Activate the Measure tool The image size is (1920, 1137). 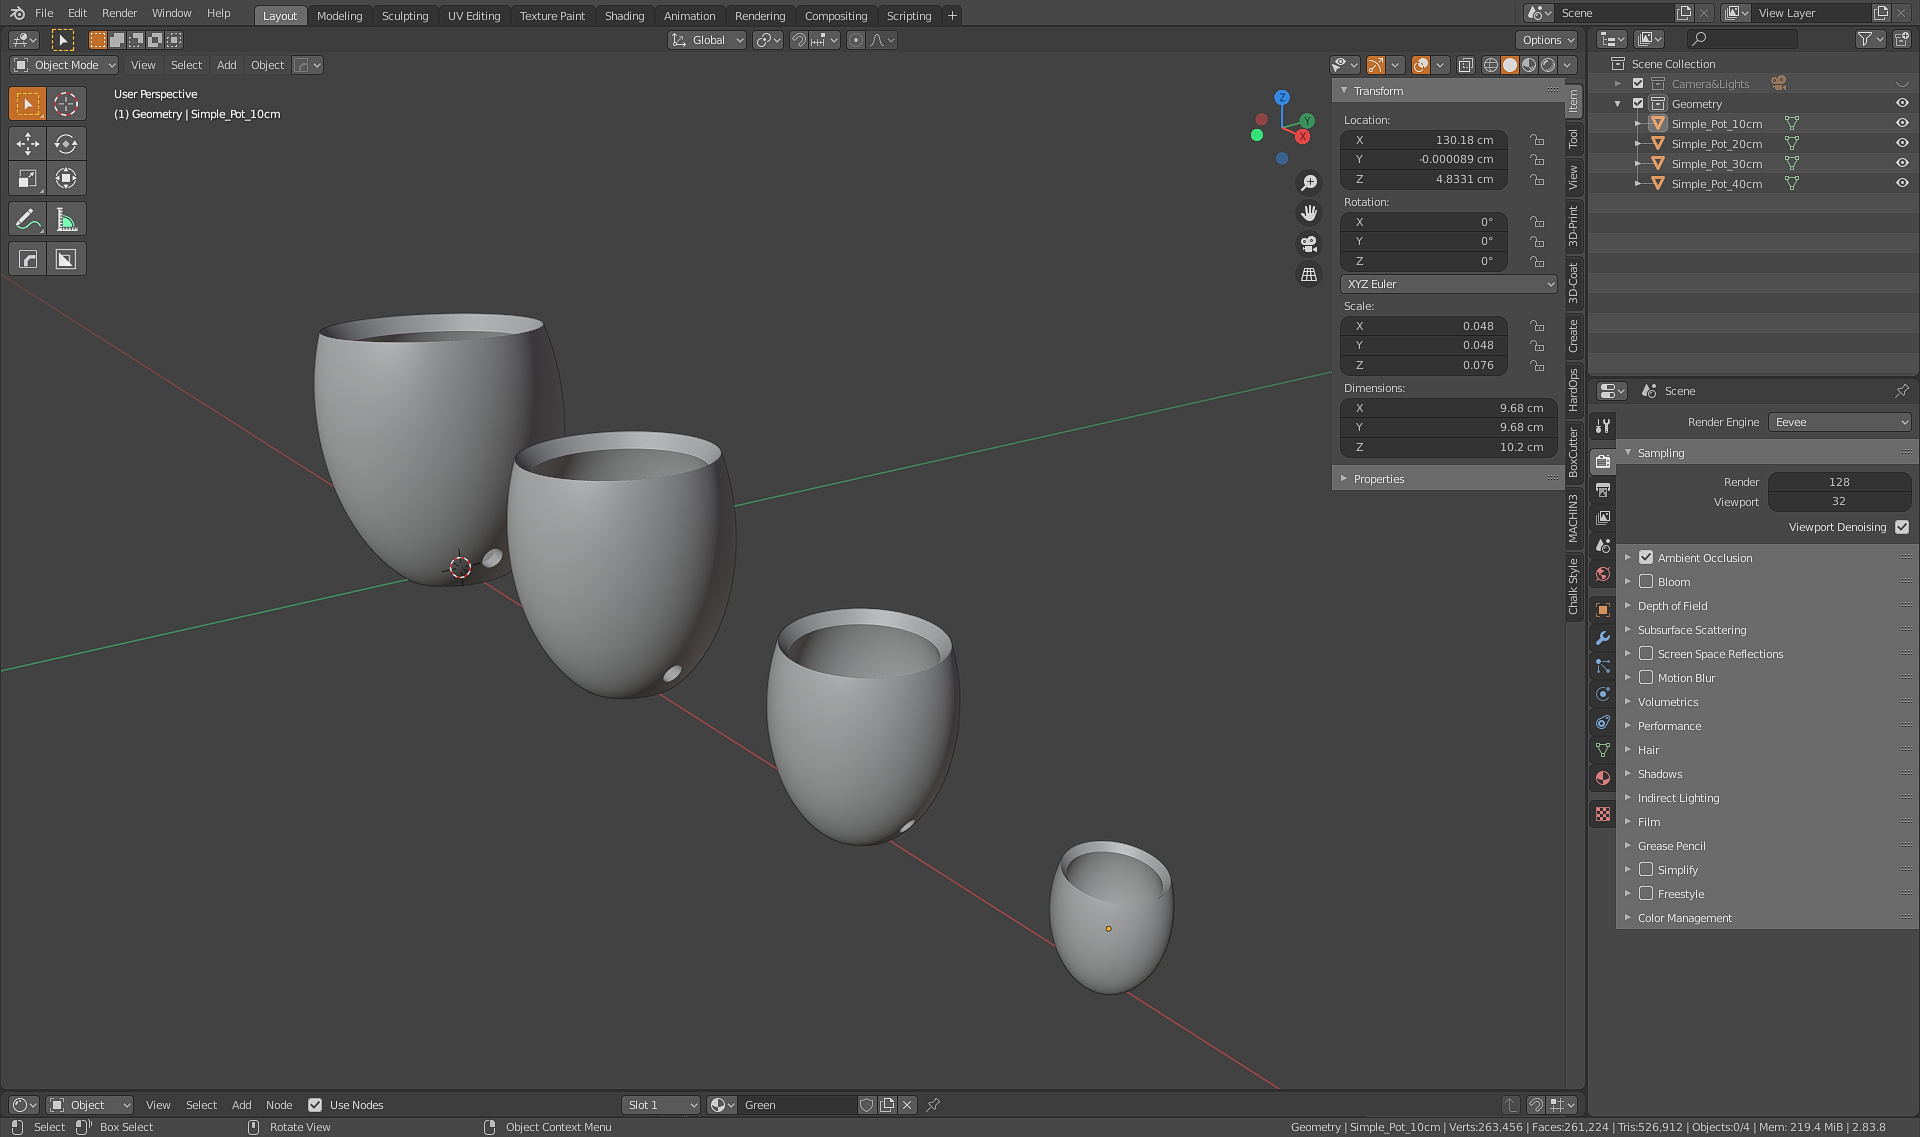click(66, 219)
